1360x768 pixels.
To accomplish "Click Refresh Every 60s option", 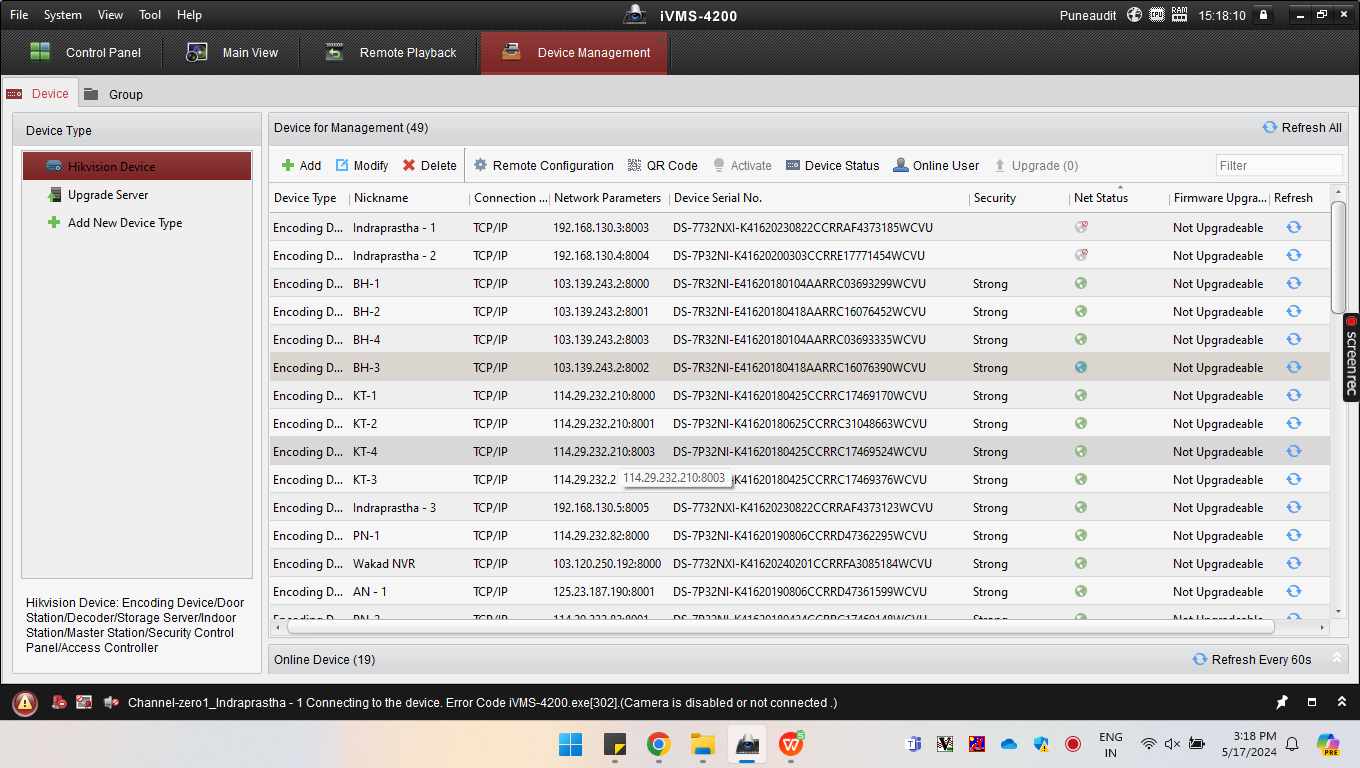I will [x=1252, y=660].
